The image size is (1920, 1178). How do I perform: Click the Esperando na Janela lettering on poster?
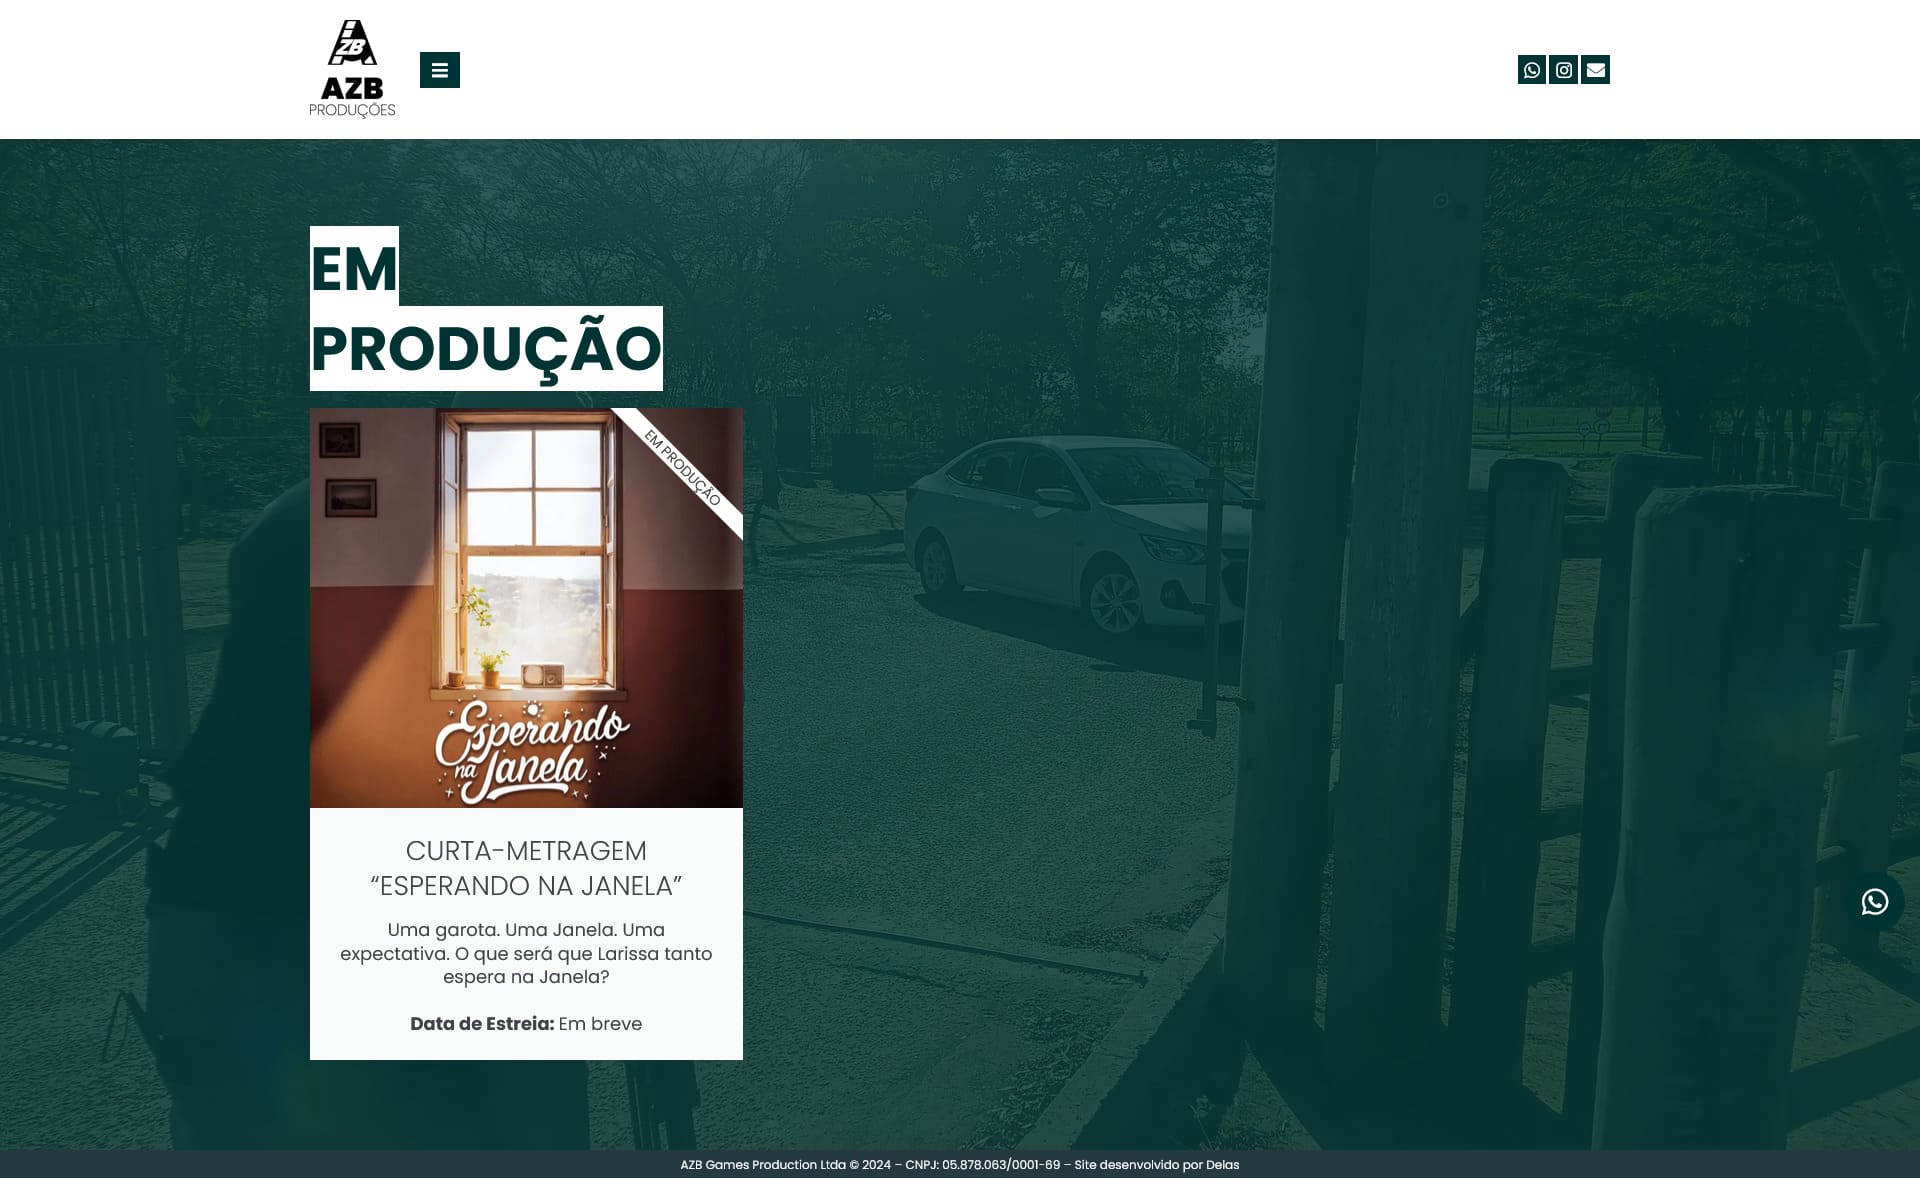530,752
